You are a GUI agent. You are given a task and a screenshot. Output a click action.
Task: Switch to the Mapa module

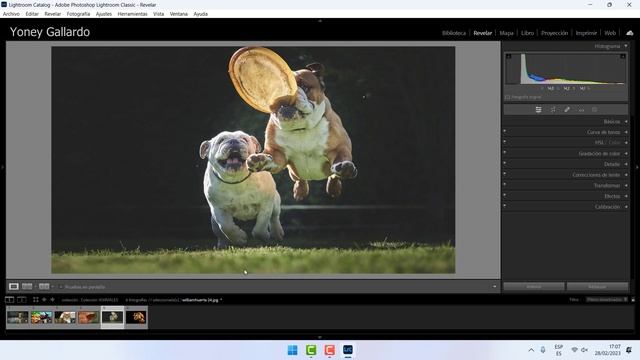pos(507,33)
